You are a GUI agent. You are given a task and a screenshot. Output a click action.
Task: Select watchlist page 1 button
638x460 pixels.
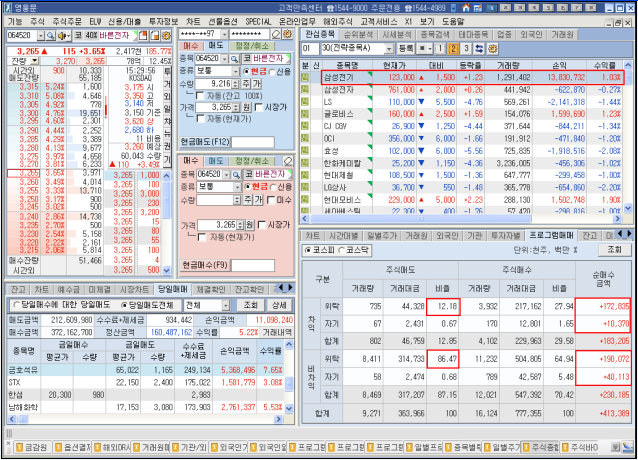pos(440,49)
